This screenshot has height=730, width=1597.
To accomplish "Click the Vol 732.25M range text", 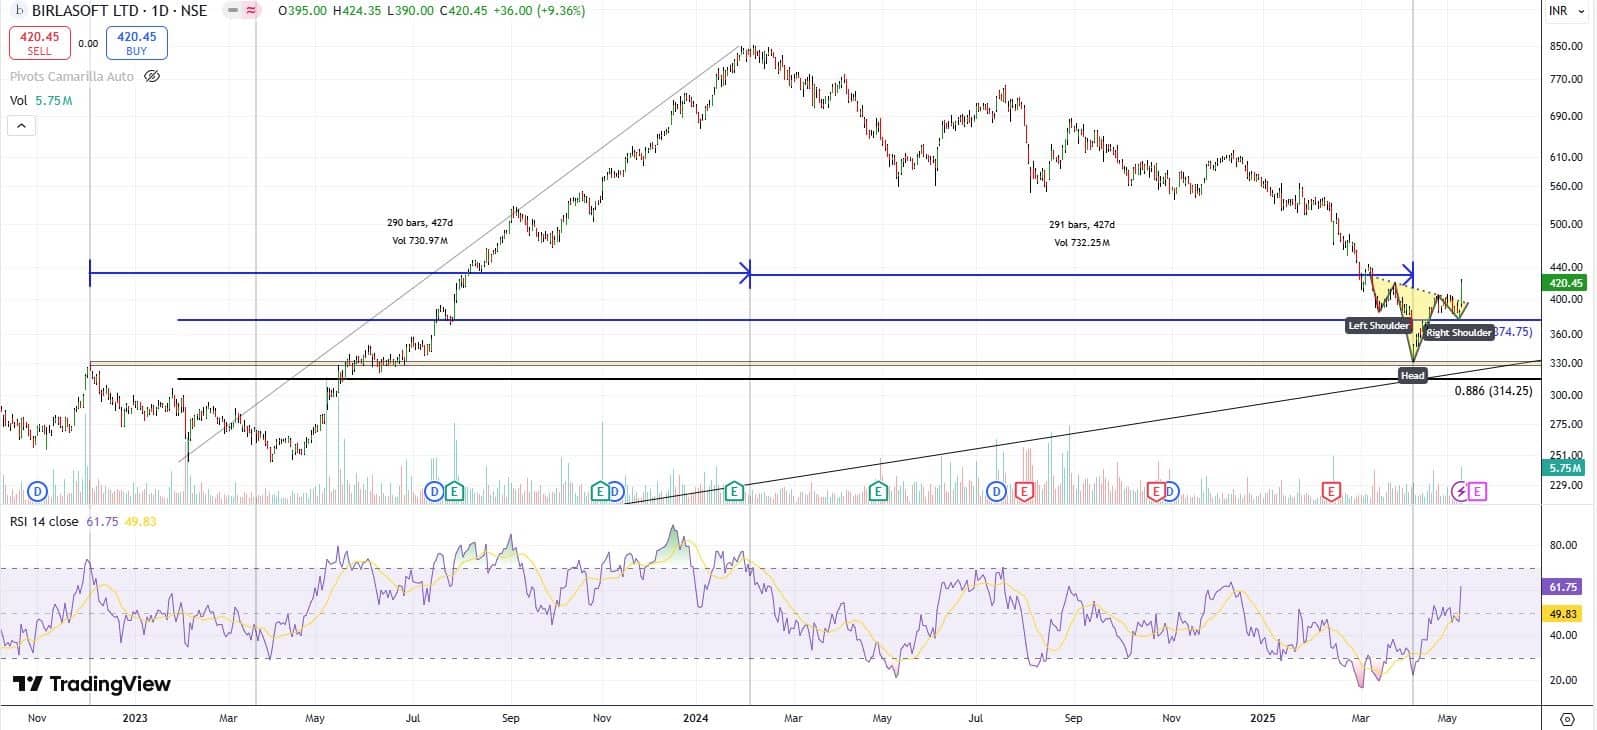I will [x=1081, y=243].
